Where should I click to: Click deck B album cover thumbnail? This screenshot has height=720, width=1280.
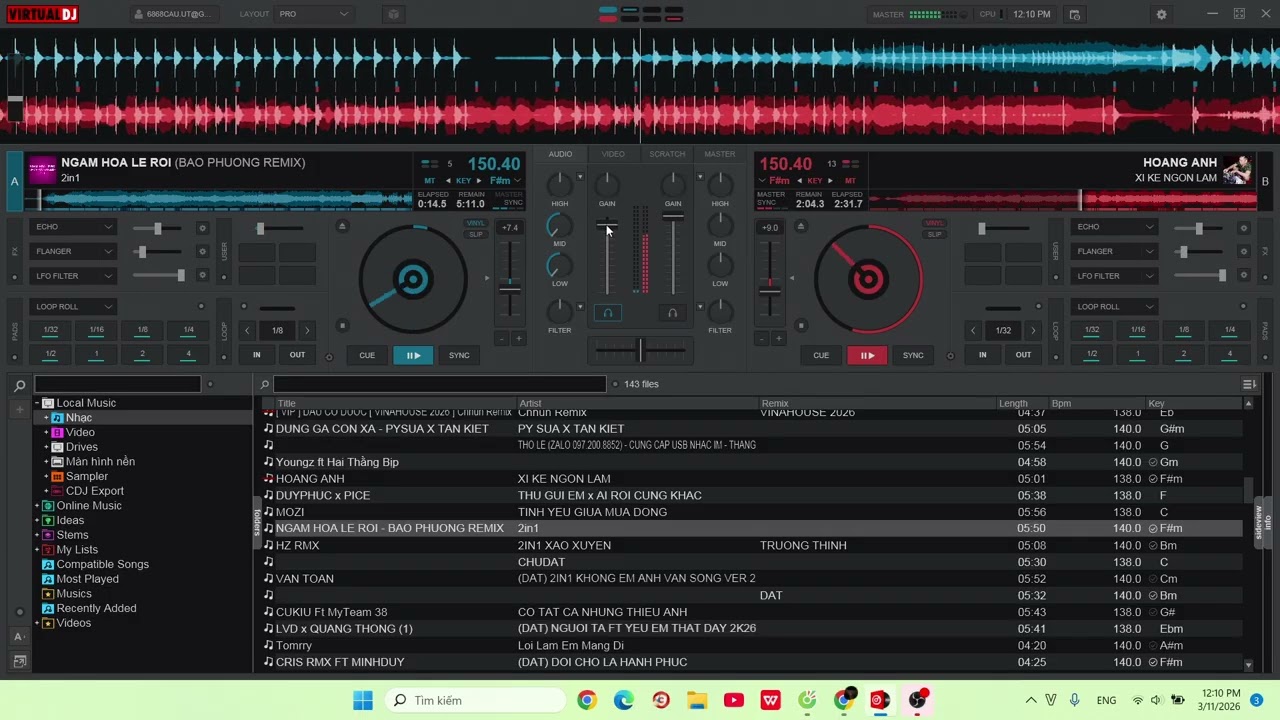coord(1237,169)
